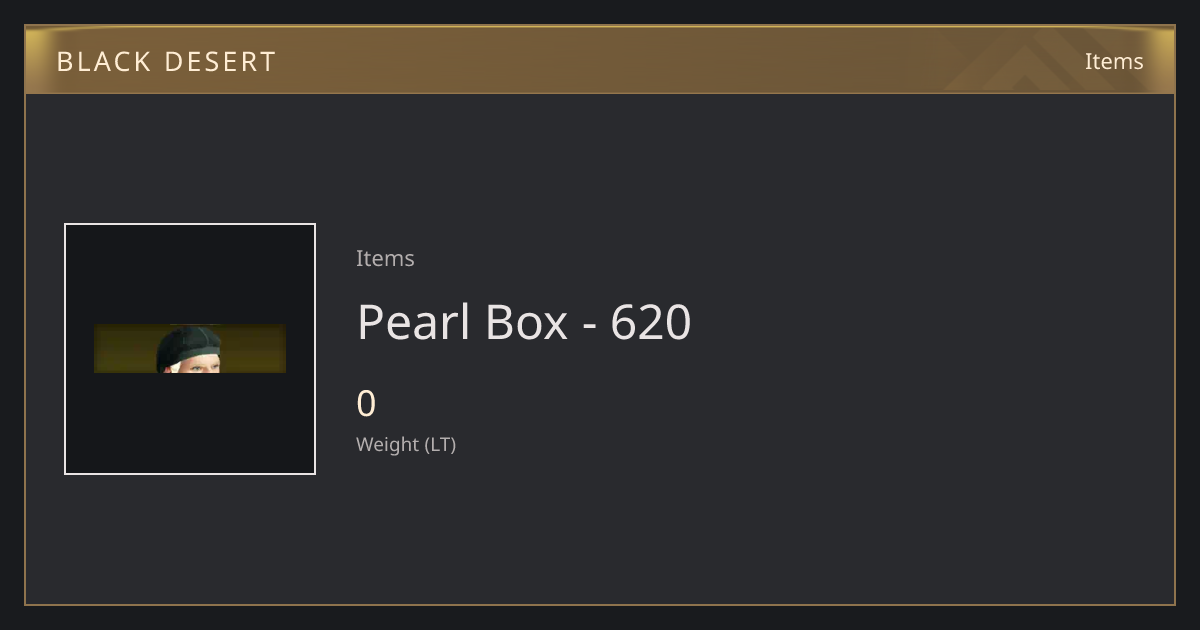The height and width of the screenshot is (630, 1200).
Task: Click the yellow band left of the character
Action: tap(125, 349)
